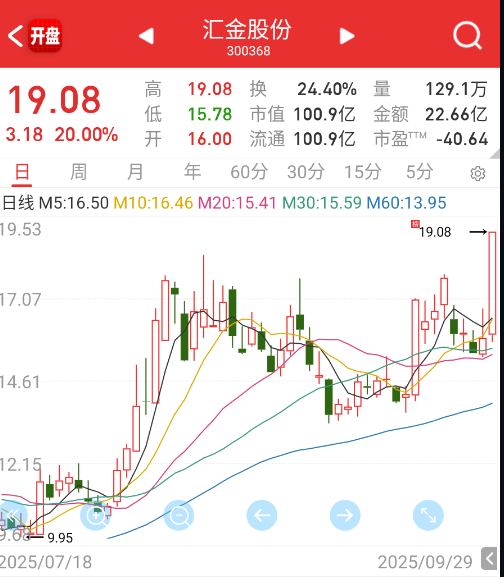504x577 pixels.
Task: Switch to 月 monthly chart tab
Action: click(135, 172)
